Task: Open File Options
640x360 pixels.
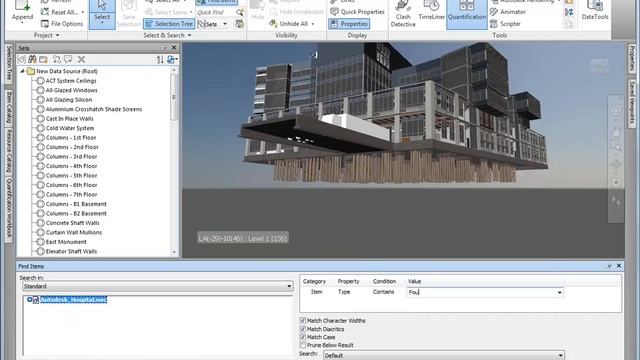Action: 62,24
